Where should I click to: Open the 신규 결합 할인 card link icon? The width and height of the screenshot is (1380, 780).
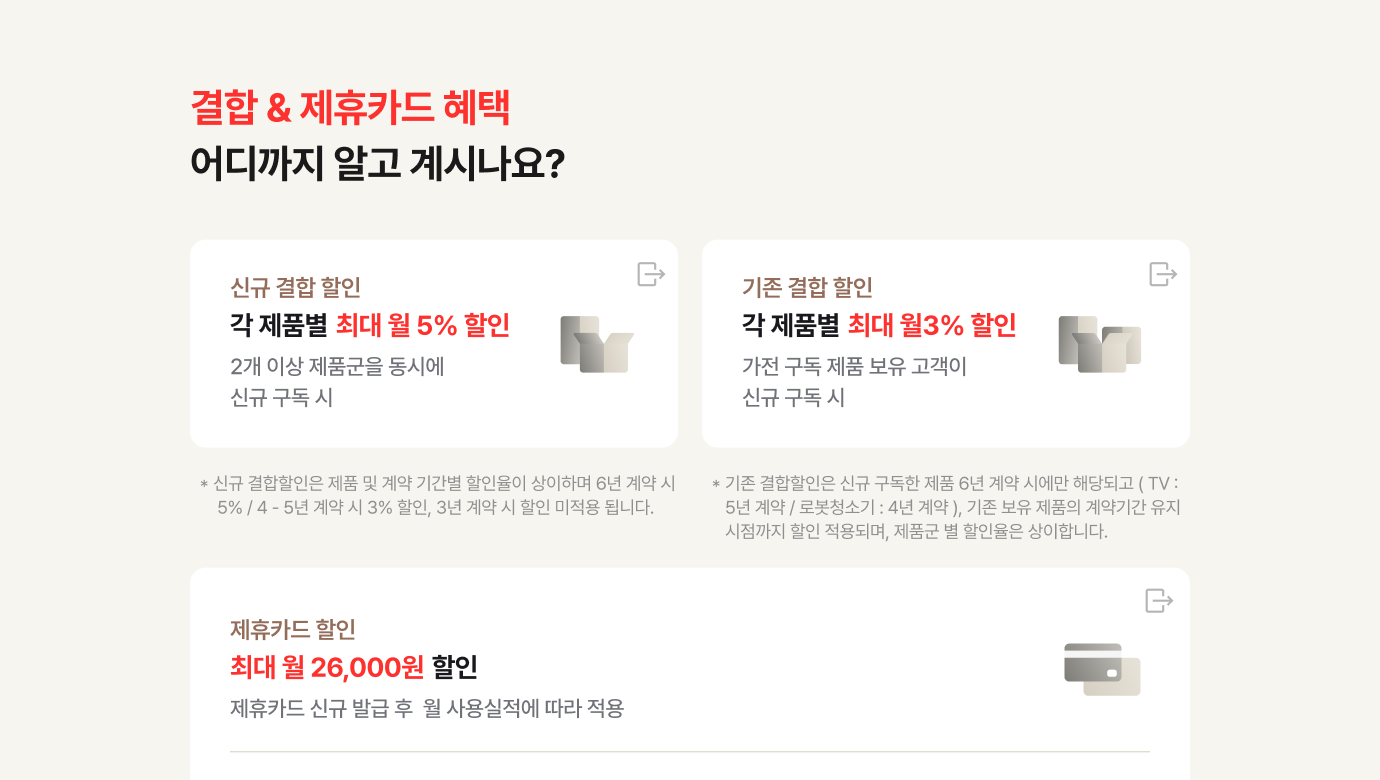(651, 274)
